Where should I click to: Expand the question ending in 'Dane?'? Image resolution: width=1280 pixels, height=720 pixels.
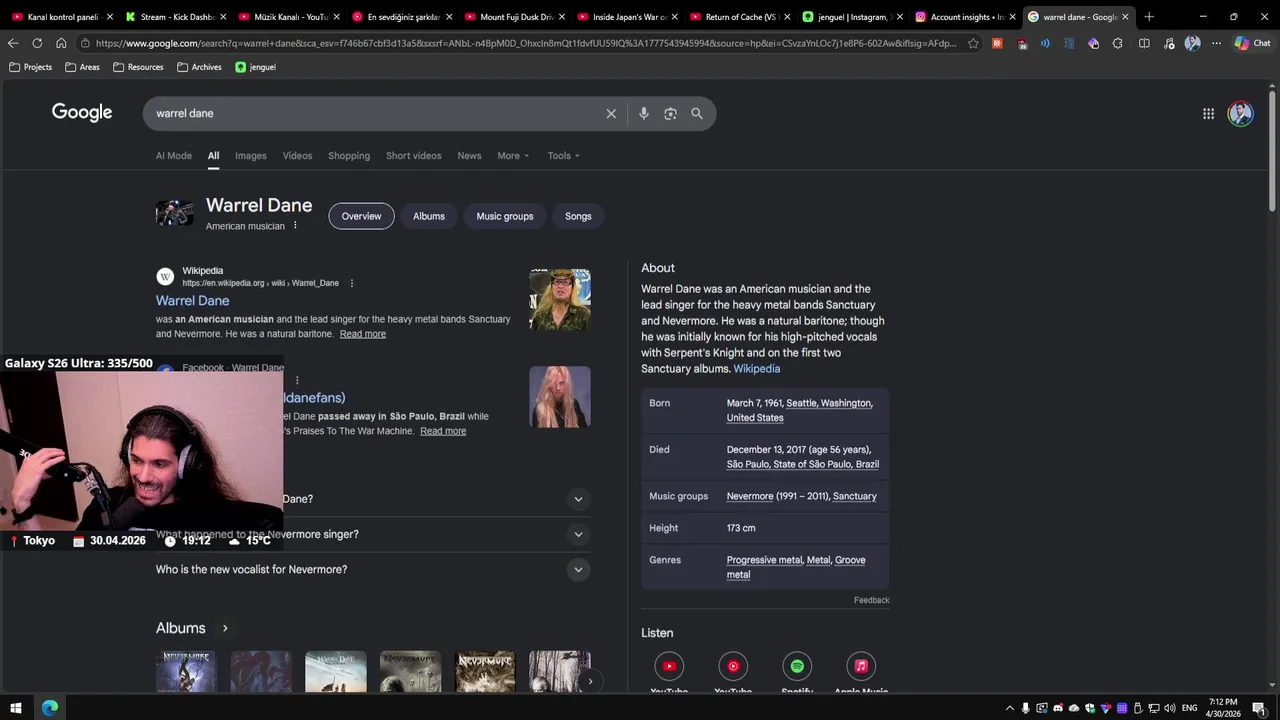pos(373,499)
